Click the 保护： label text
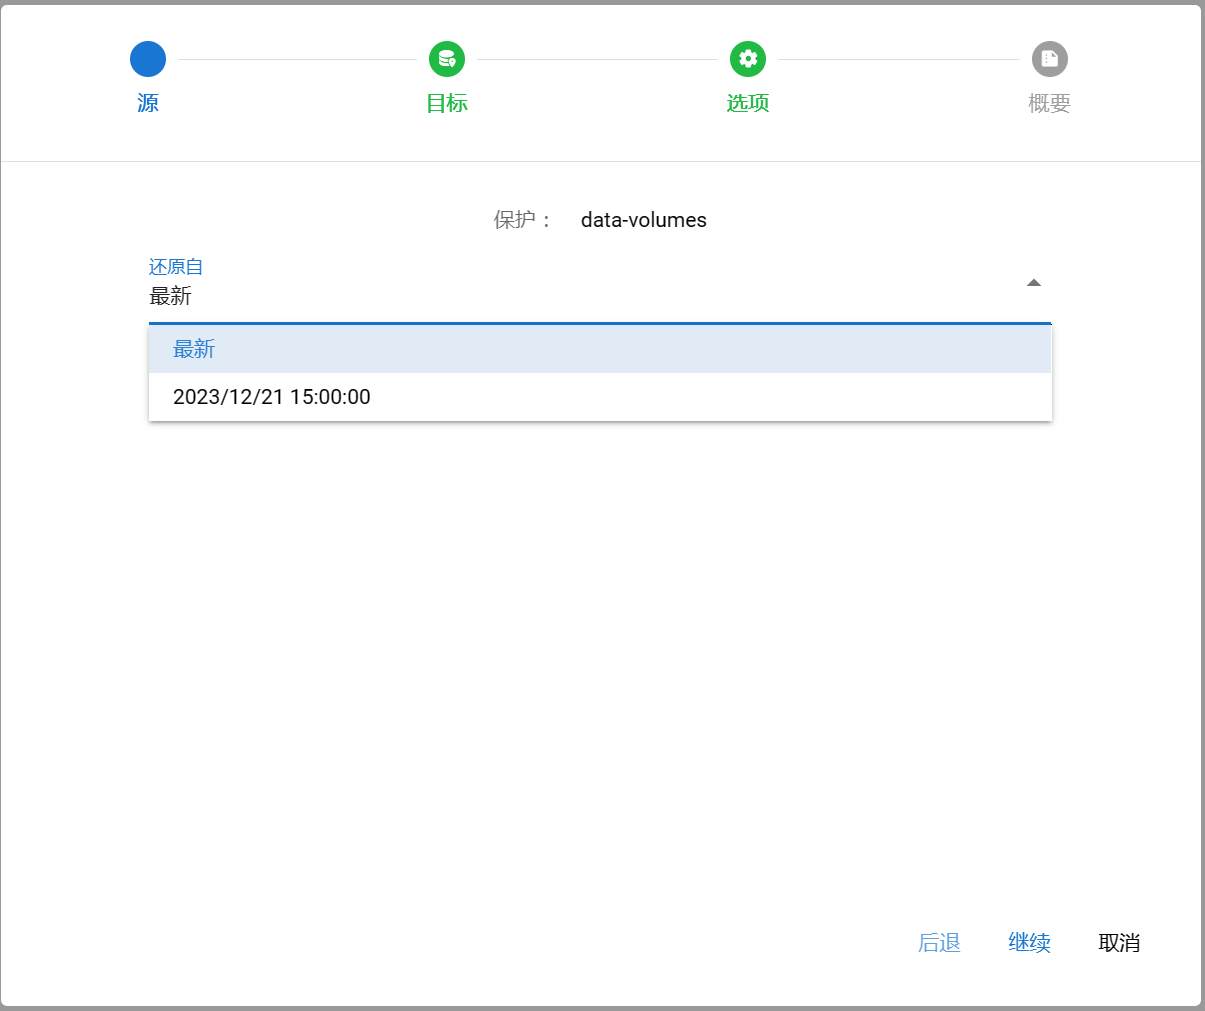Viewport: 1205px width, 1011px height. 522,220
